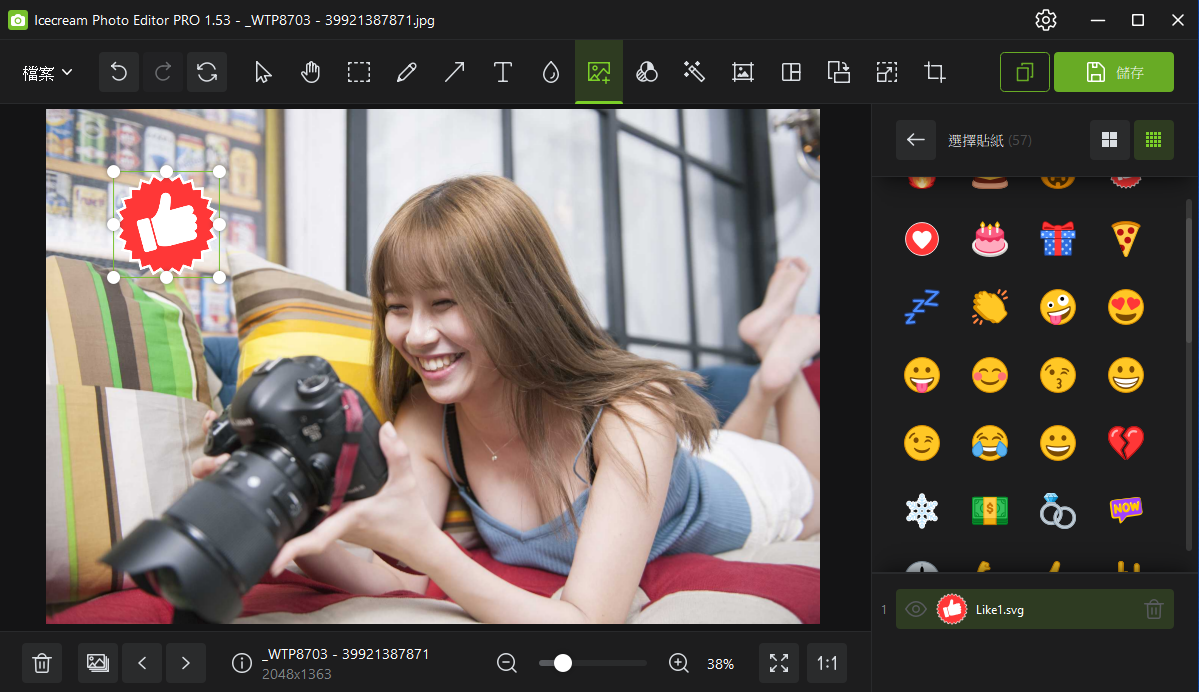Image resolution: width=1199 pixels, height=692 pixels.
Task: Open the 檔案 file dropdown menu
Action: point(48,72)
